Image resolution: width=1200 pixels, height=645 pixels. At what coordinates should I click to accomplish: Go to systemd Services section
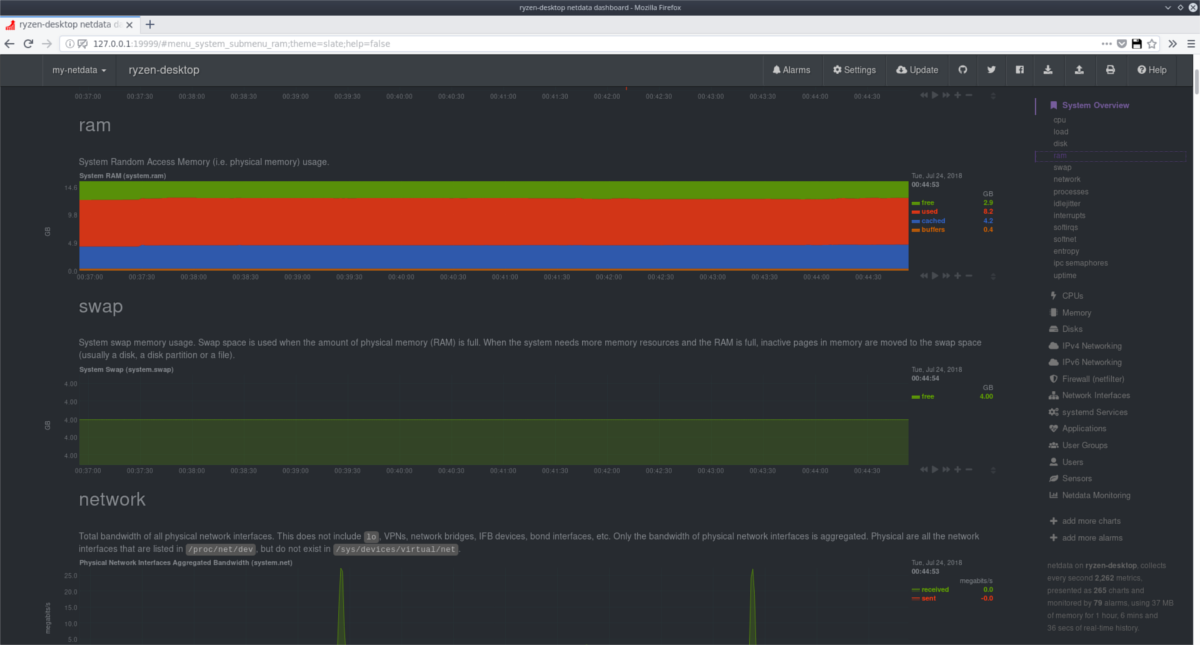[x=1088, y=412]
